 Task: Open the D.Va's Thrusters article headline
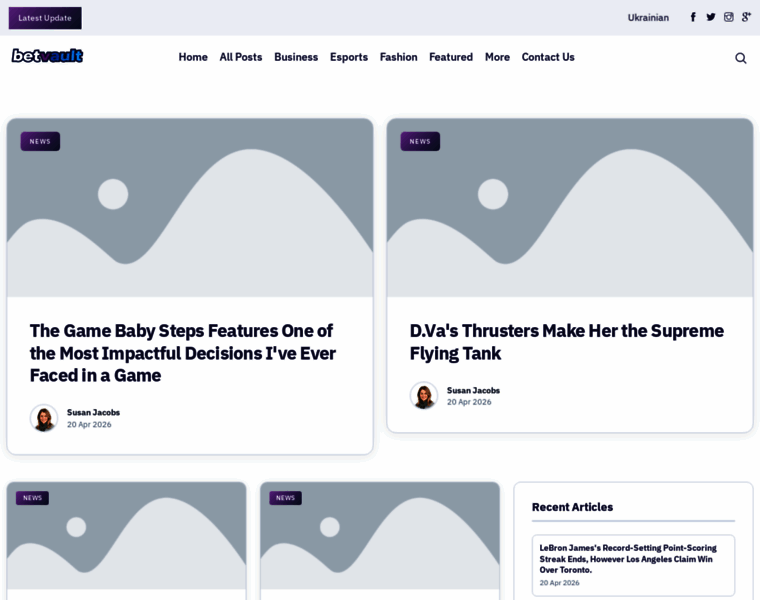point(567,342)
